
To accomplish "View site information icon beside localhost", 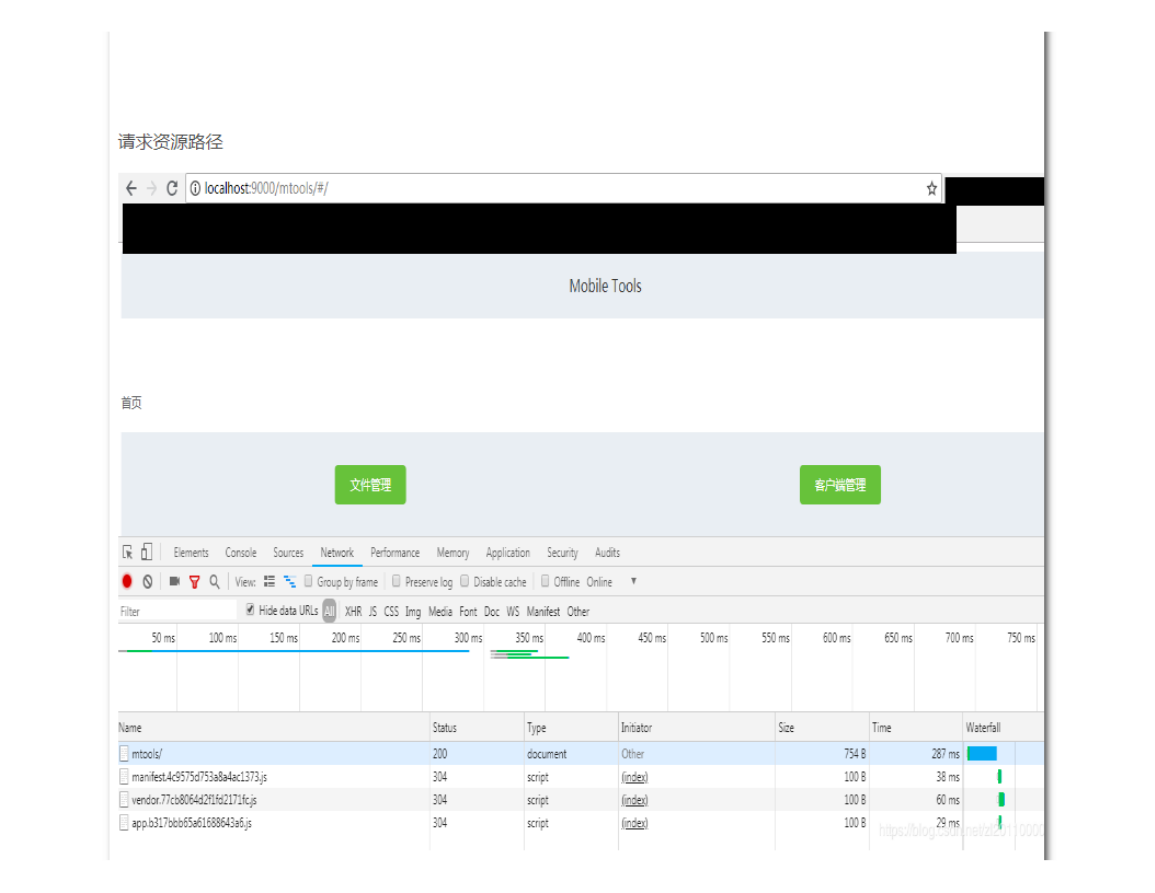I will pos(195,189).
